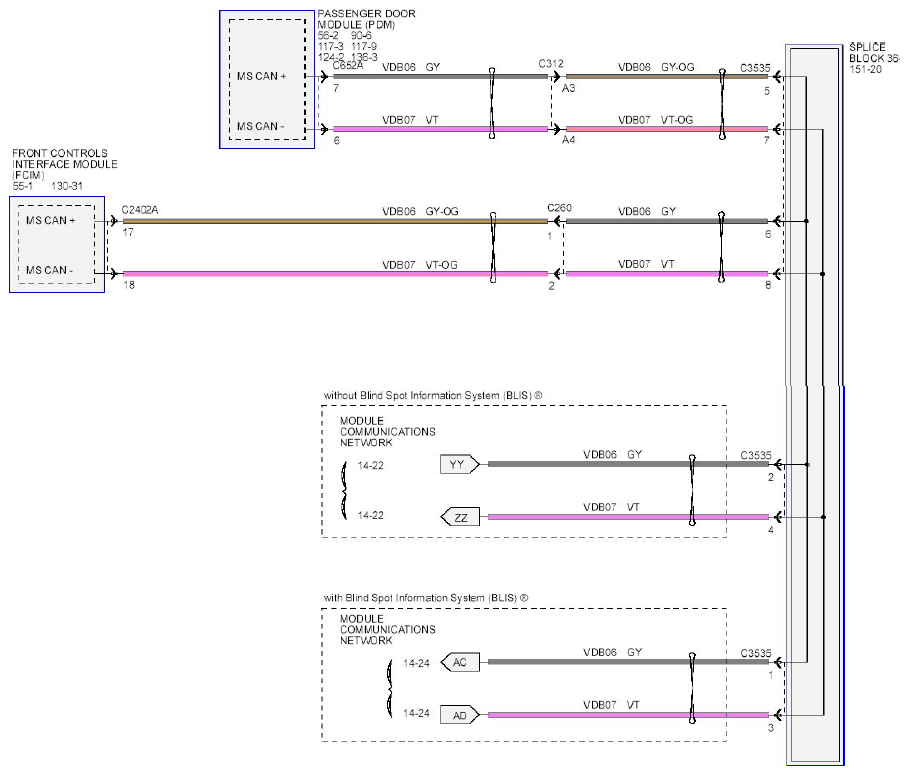Click MS CAN + inside the FCIM box

click(x=50, y=221)
